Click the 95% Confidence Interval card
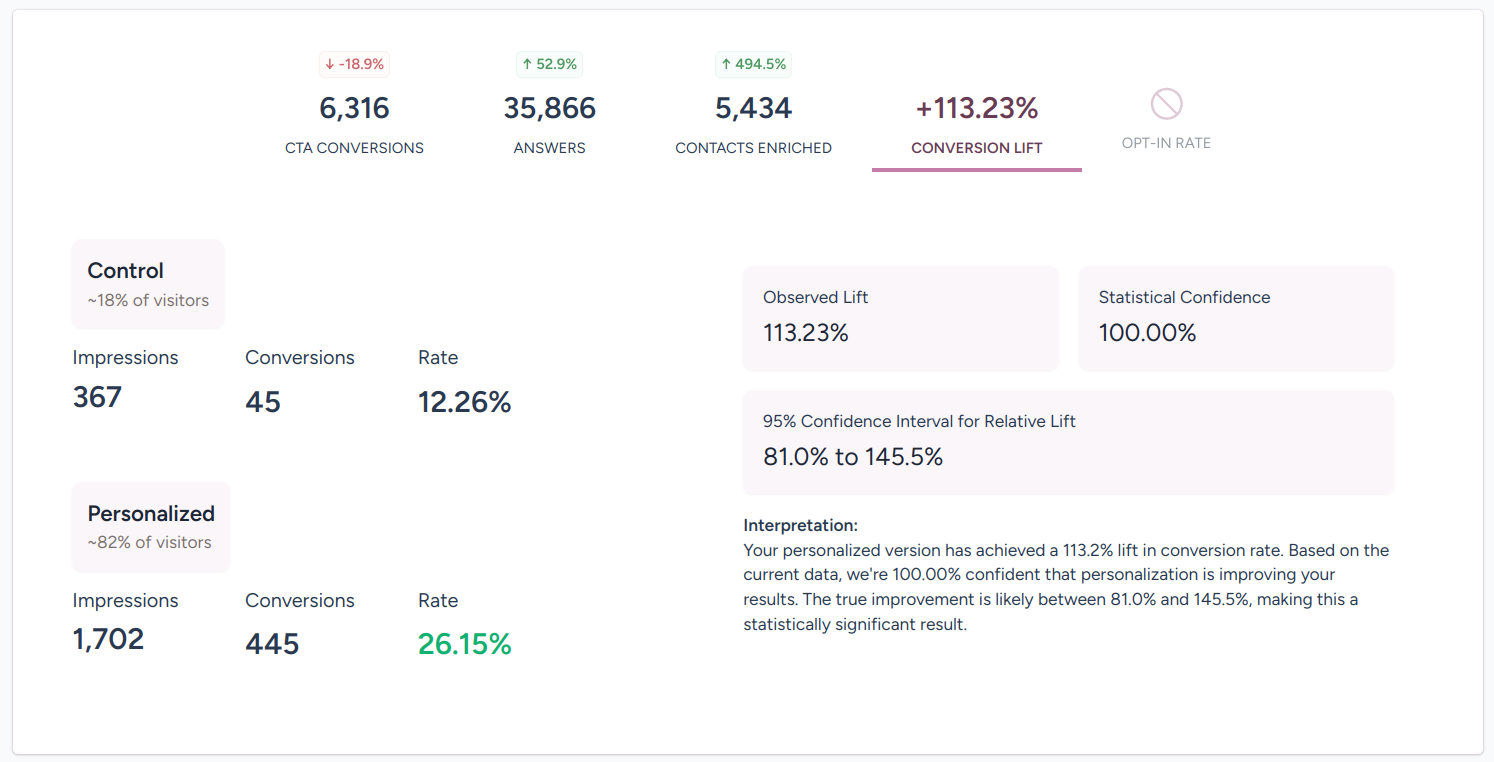1494x762 pixels. coord(1067,442)
